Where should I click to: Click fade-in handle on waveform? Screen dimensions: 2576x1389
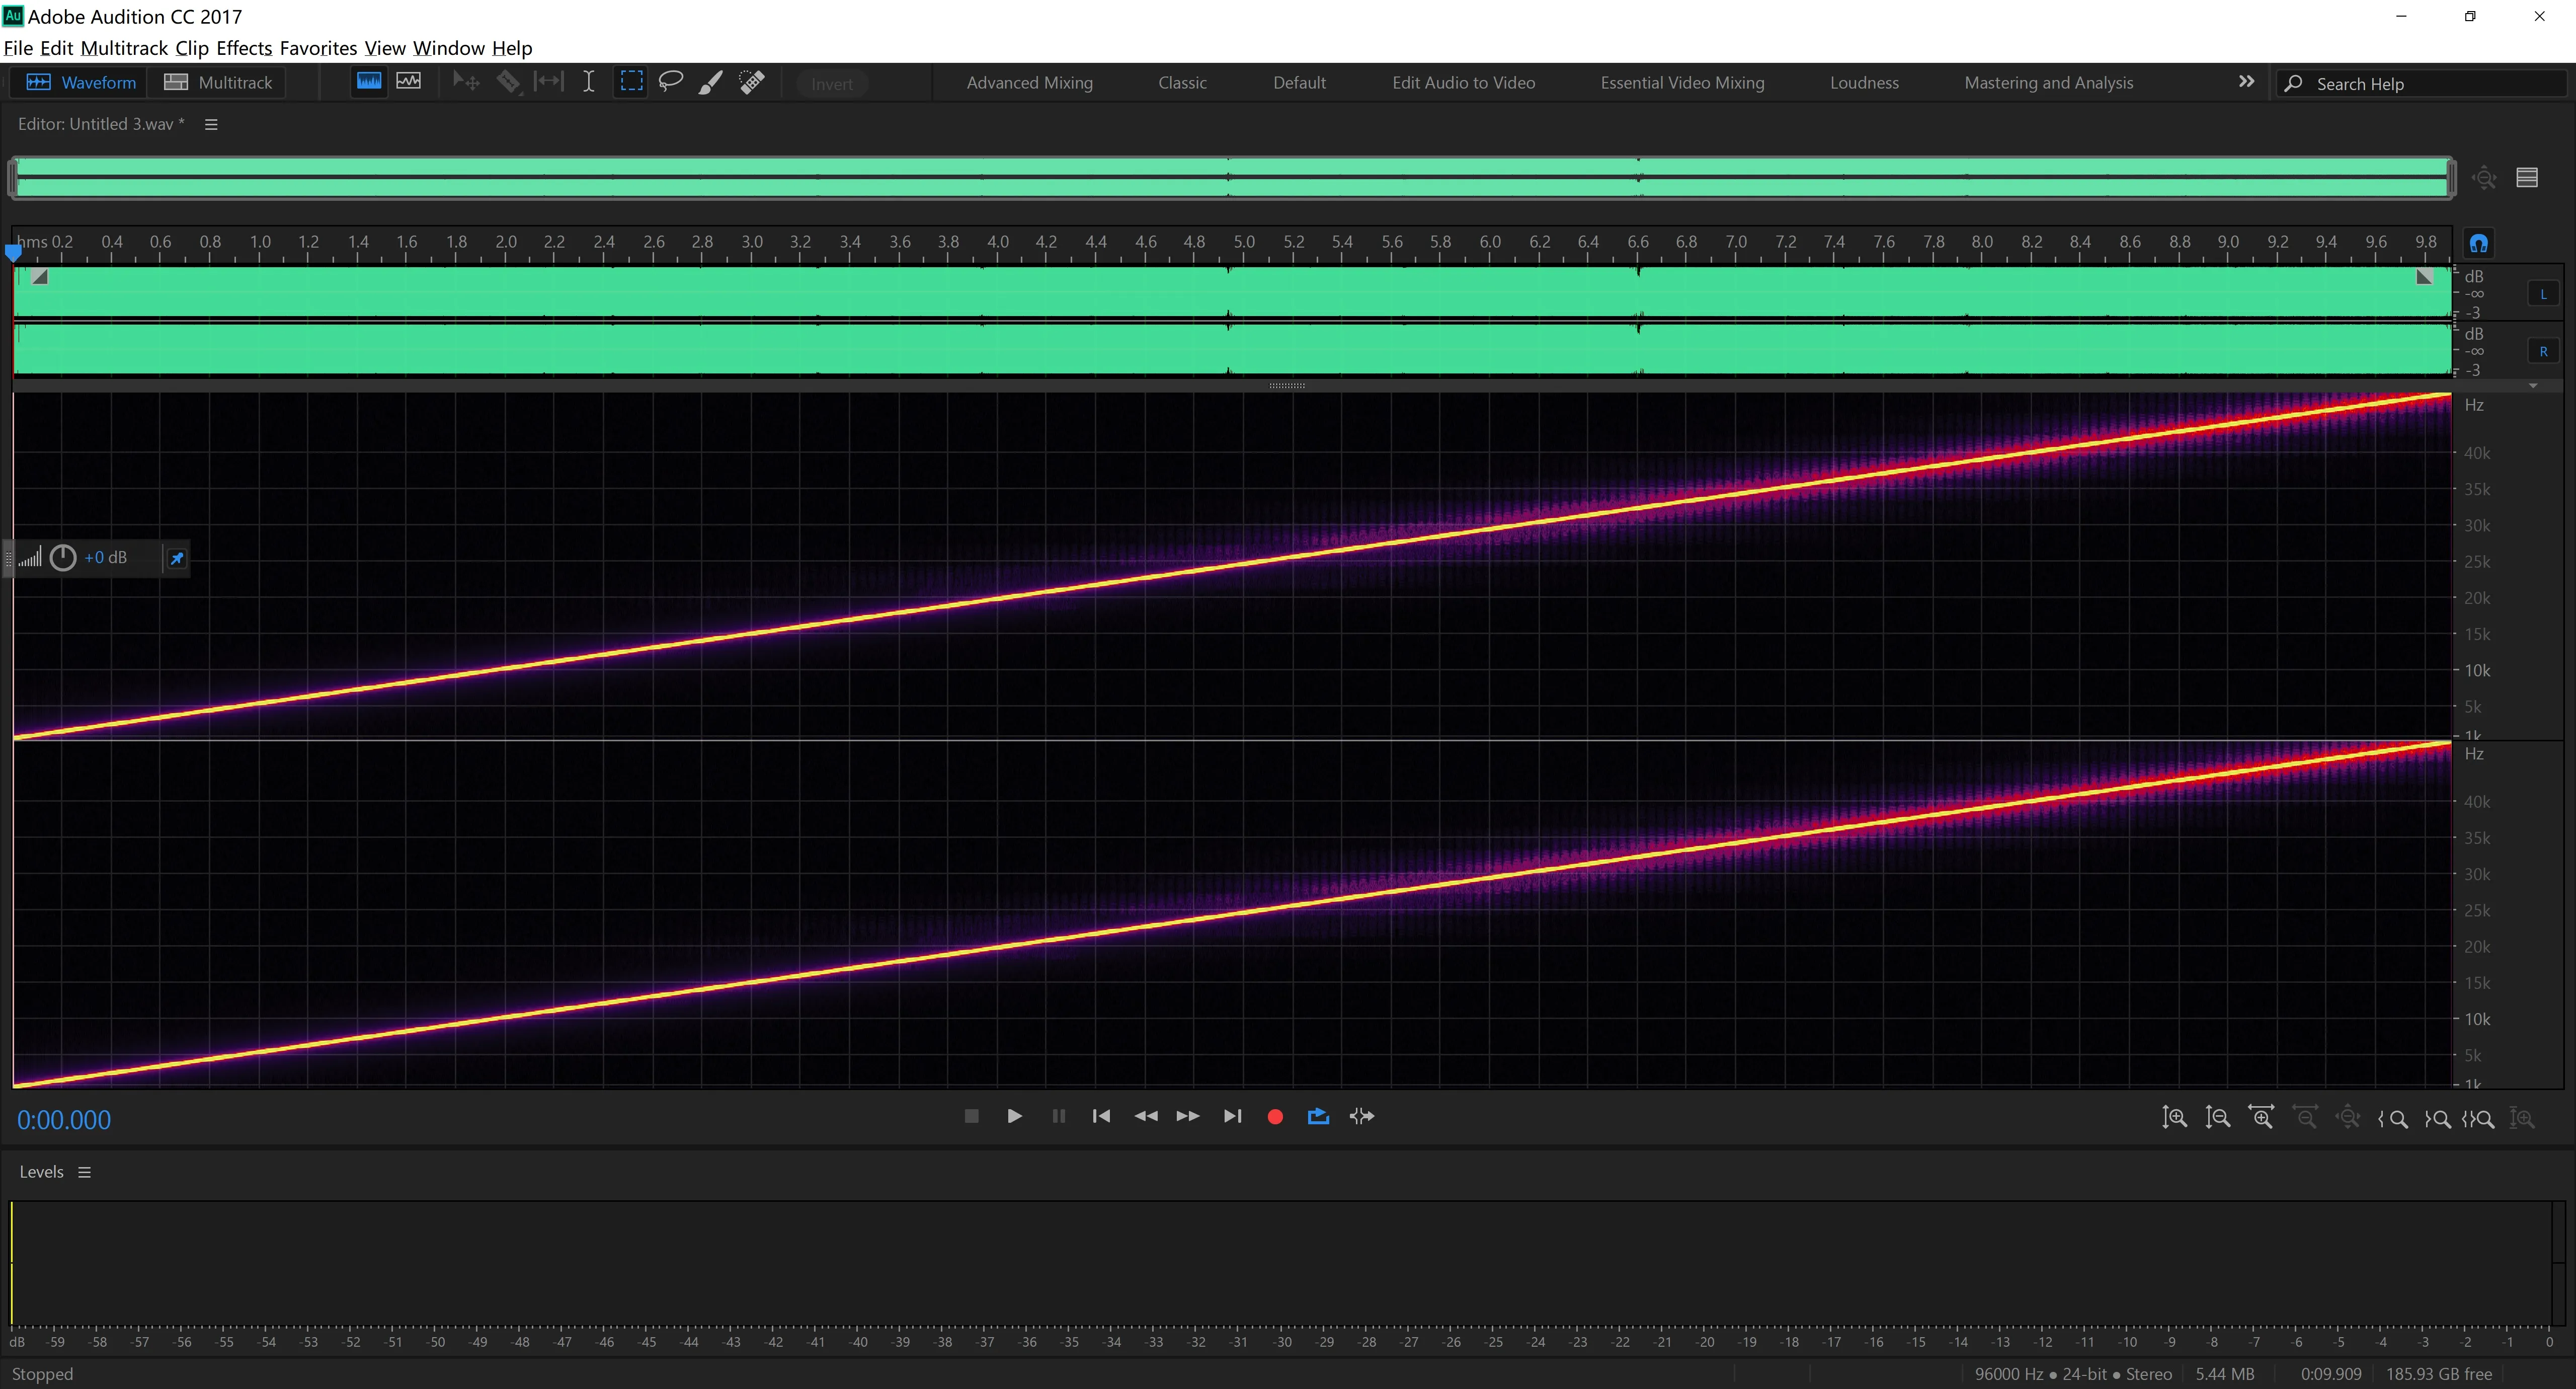[x=39, y=277]
